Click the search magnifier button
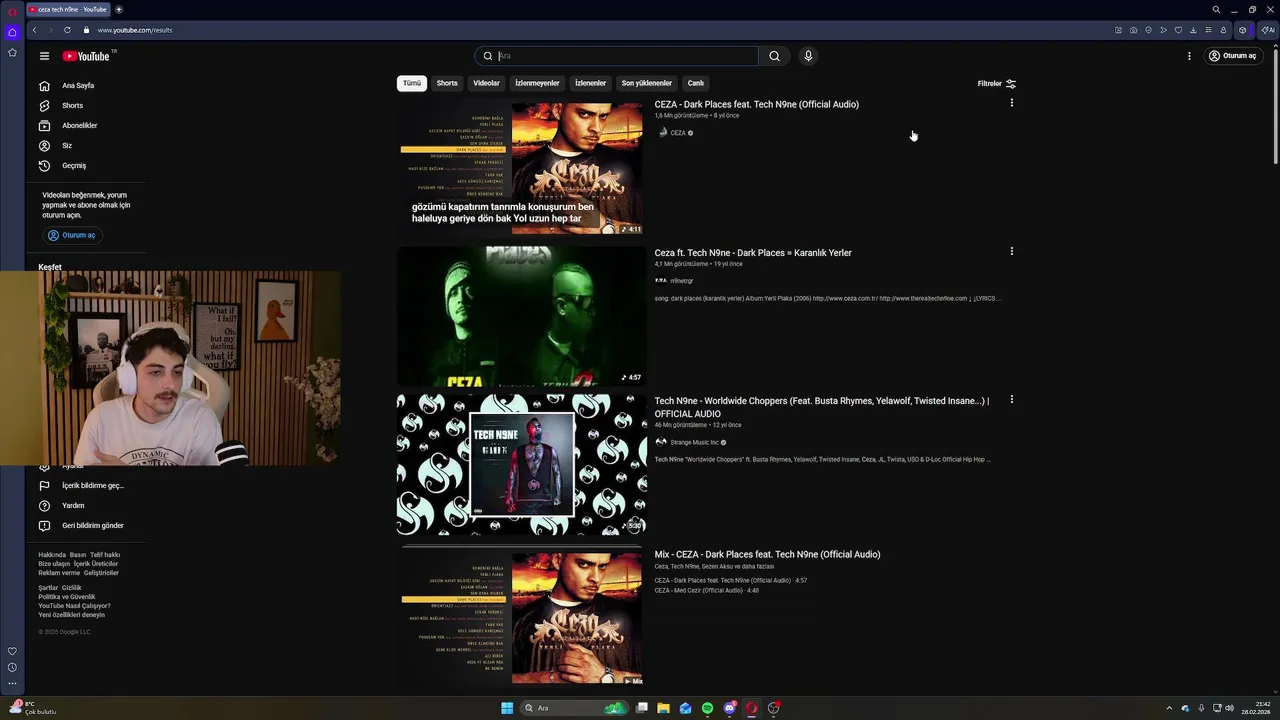This screenshot has height=720, width=1280. [774, 56]
